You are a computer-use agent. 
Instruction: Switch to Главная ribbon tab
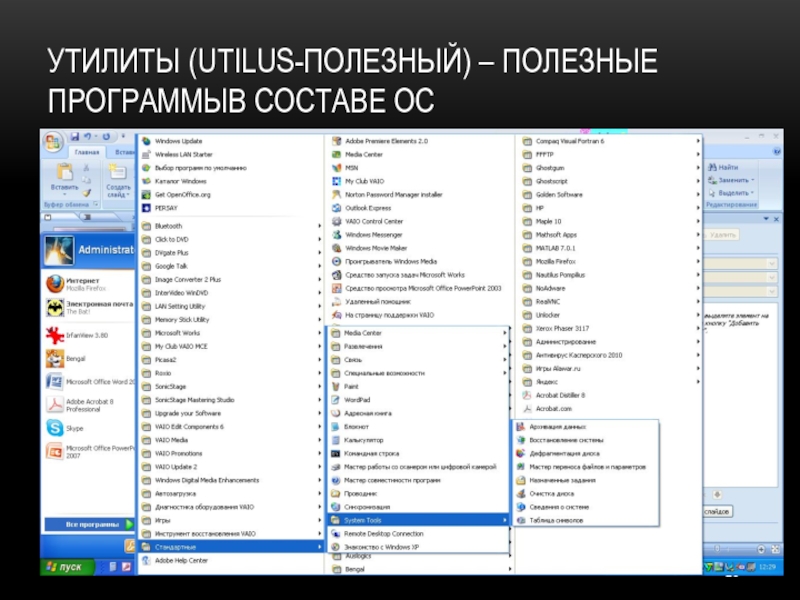(x=86, y=152)
